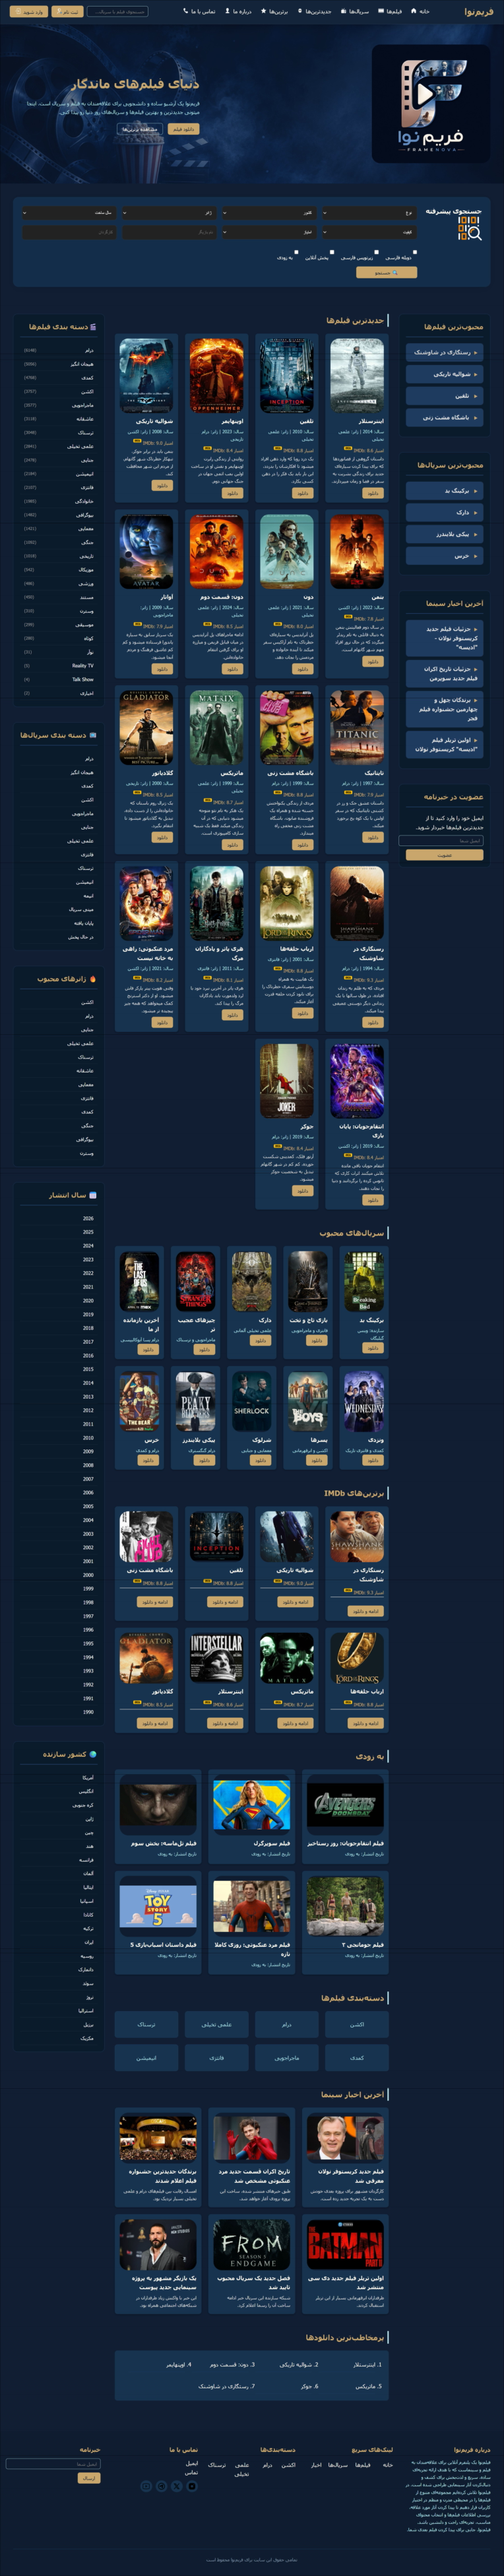Open the Inception poster in newest movies

pos(286,376)
